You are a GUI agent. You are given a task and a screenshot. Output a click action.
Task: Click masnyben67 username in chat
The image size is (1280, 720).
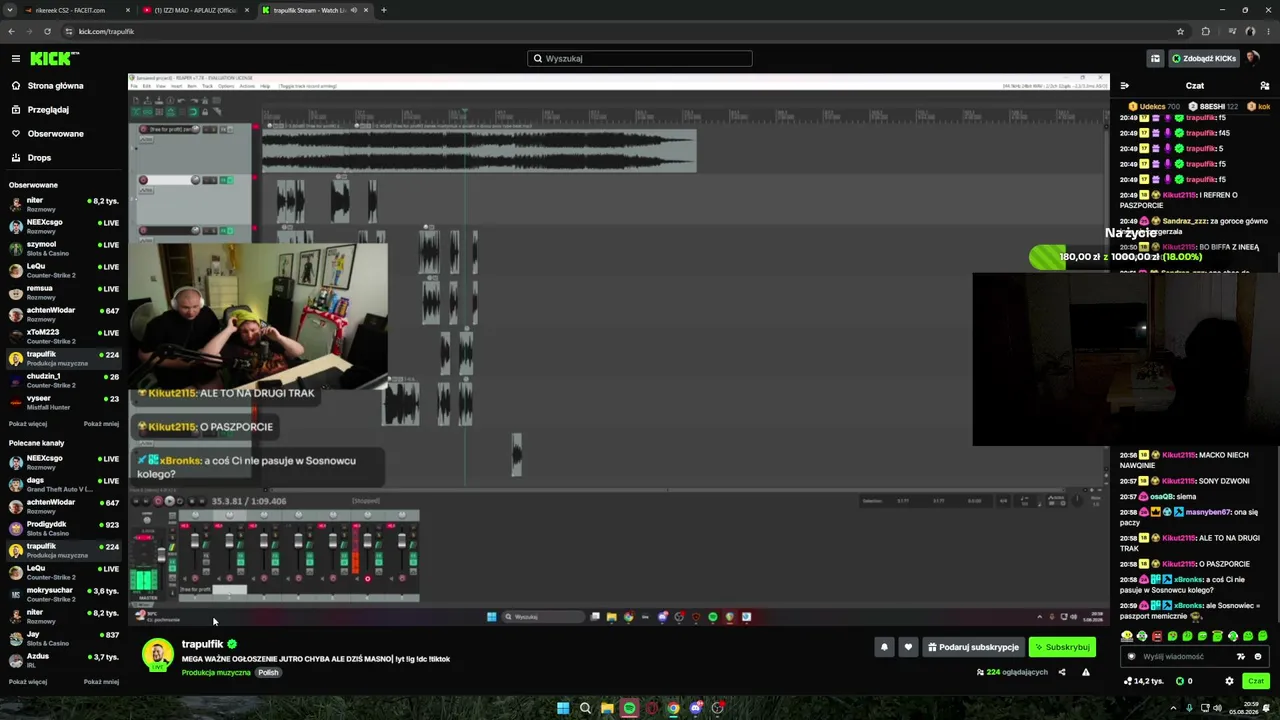pos(1208,512)
